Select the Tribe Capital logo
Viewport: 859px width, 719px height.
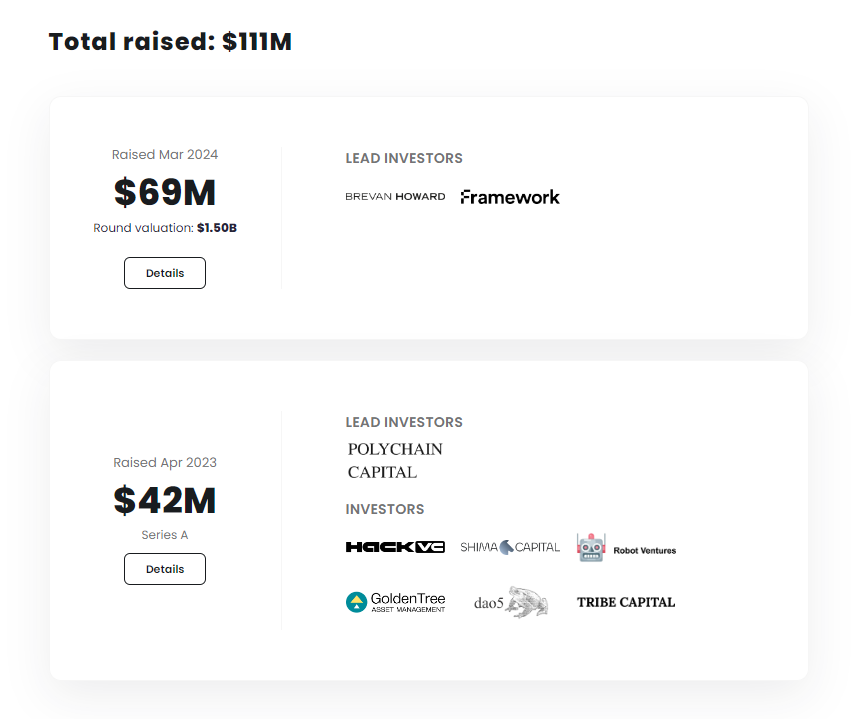click(626, 602)
